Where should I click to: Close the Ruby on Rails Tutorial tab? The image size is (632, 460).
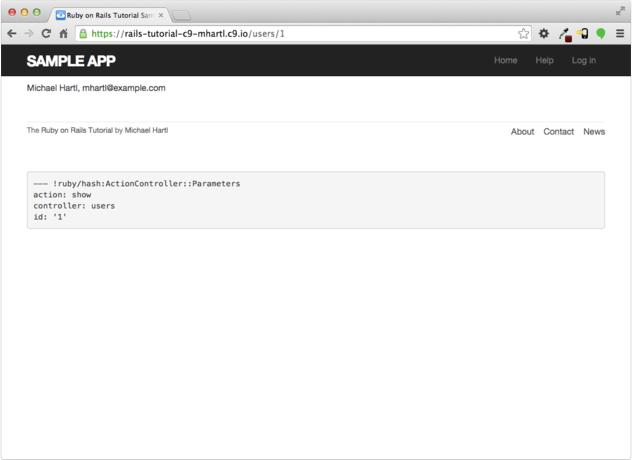pos(161,15)
